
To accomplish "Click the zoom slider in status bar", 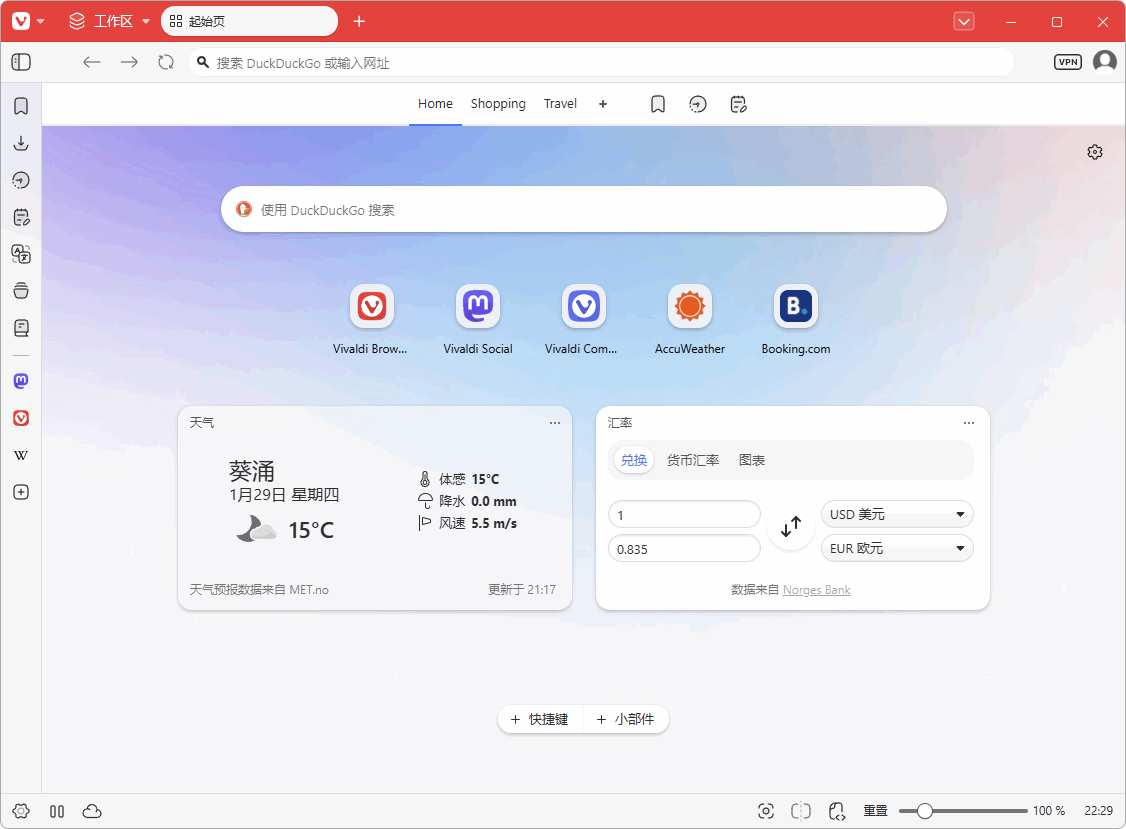I will click(963, 811).
